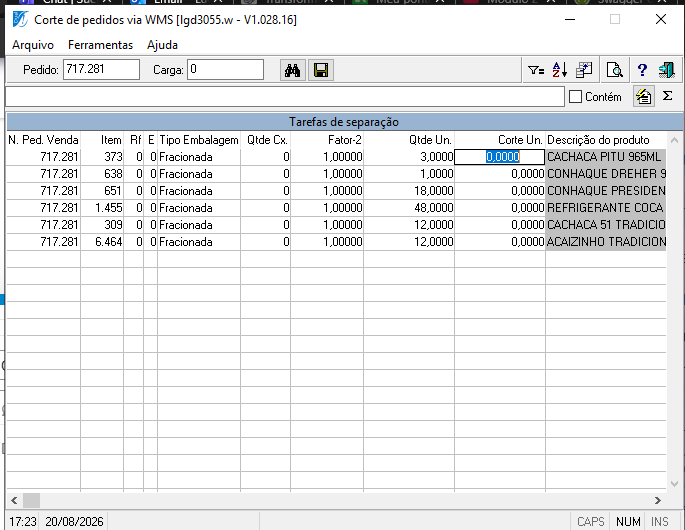This screenshot has width=685, height=530.
Task: Click the refresh list icon beside Contém
Action: pyautogui.click(x=643, y=96)
